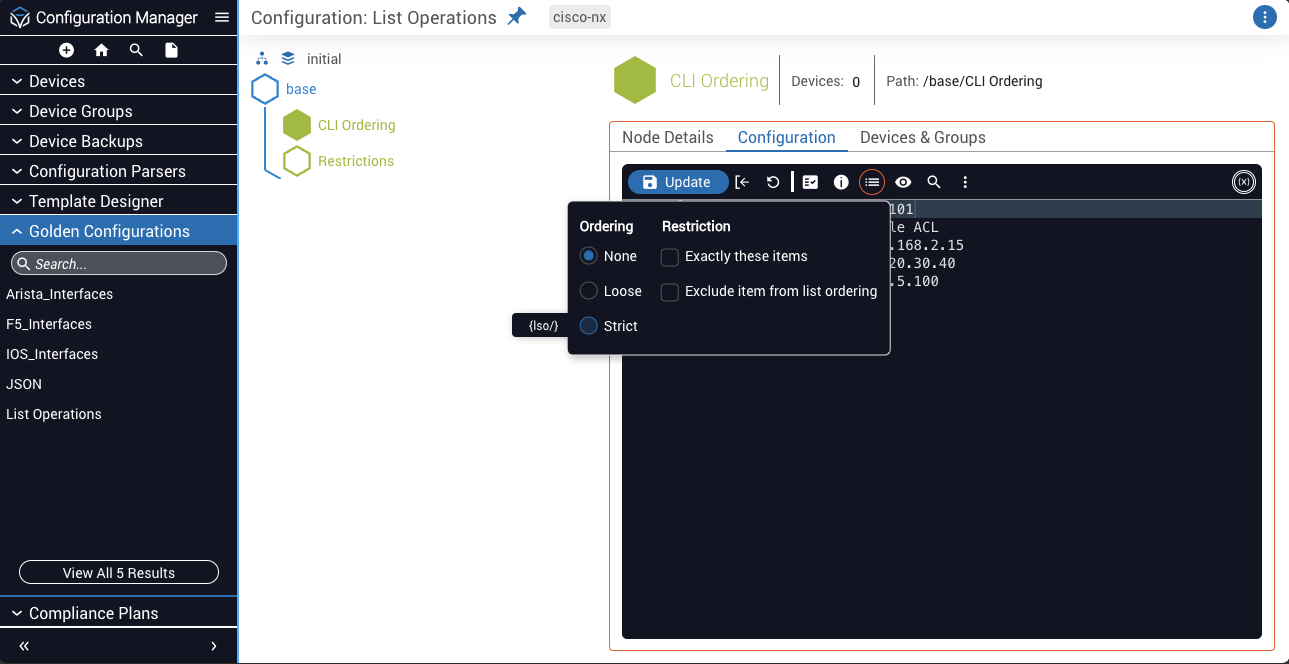The image size is (1289, 664).
Task: Click the list ordering icon circled in red
Action: pos(872,182)
